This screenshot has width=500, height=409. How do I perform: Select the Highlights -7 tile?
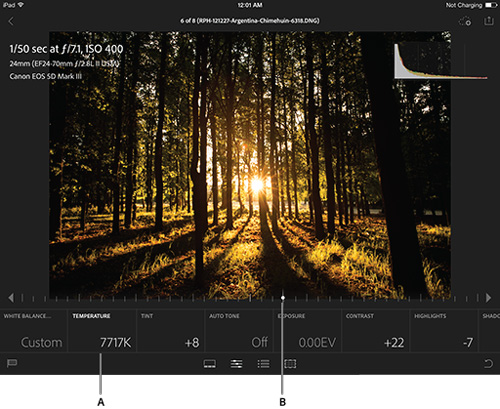pyautogui.click(x=444, y=330)
